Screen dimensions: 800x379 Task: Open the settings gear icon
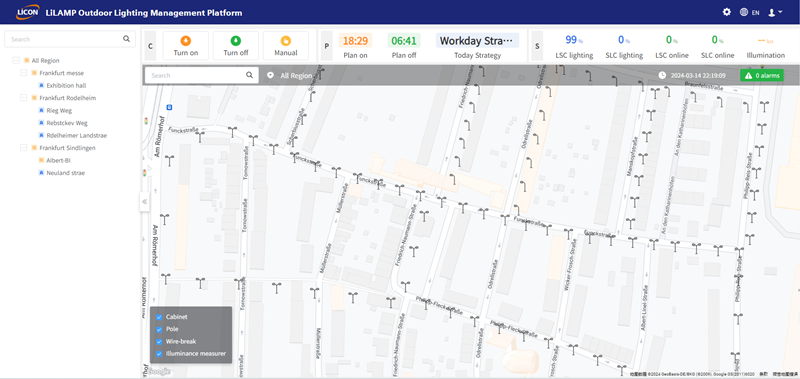727,12
